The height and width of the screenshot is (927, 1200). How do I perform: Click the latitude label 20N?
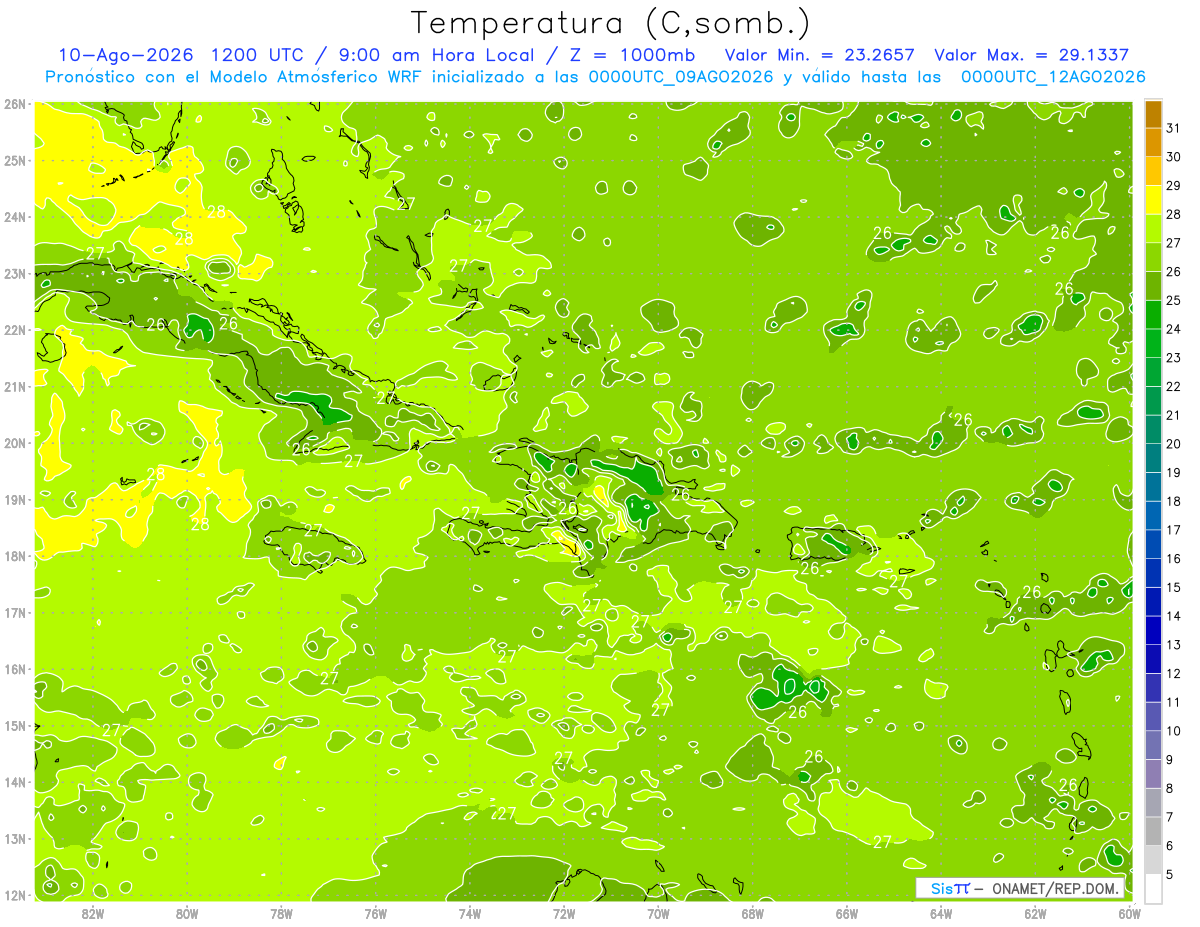(15, 443)
